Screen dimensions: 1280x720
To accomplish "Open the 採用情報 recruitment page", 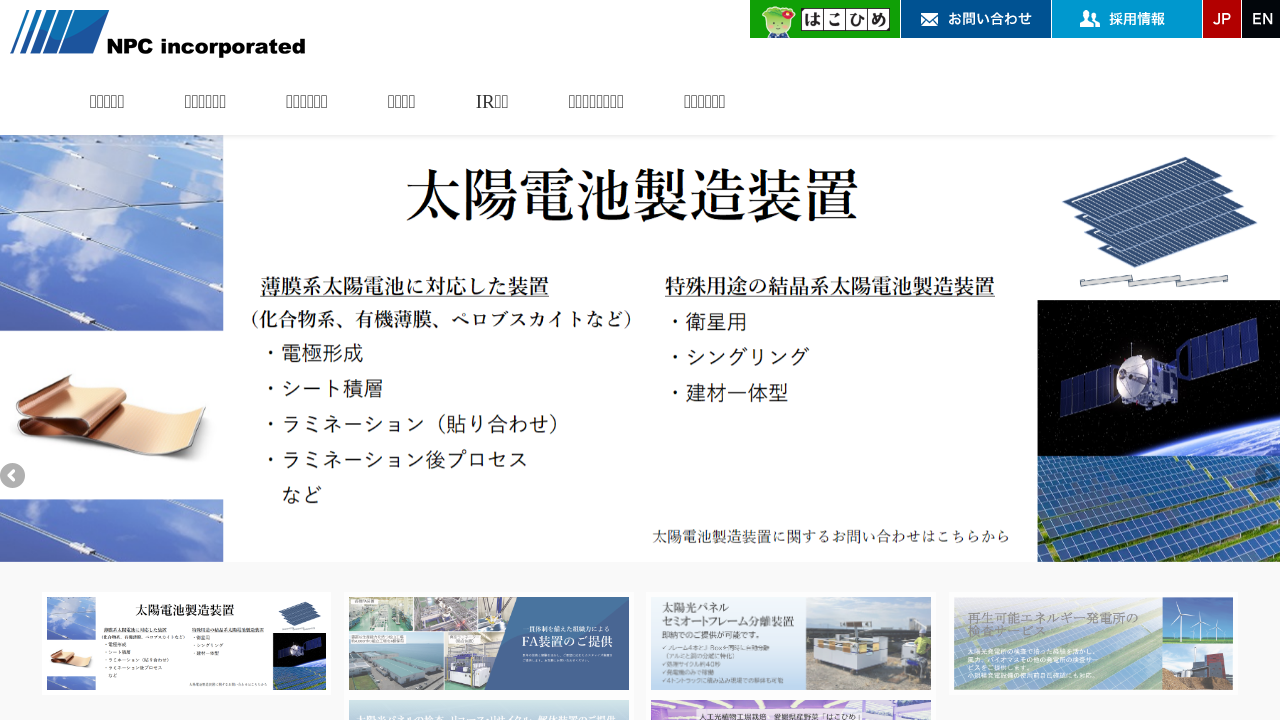I will coord(1126,19).
